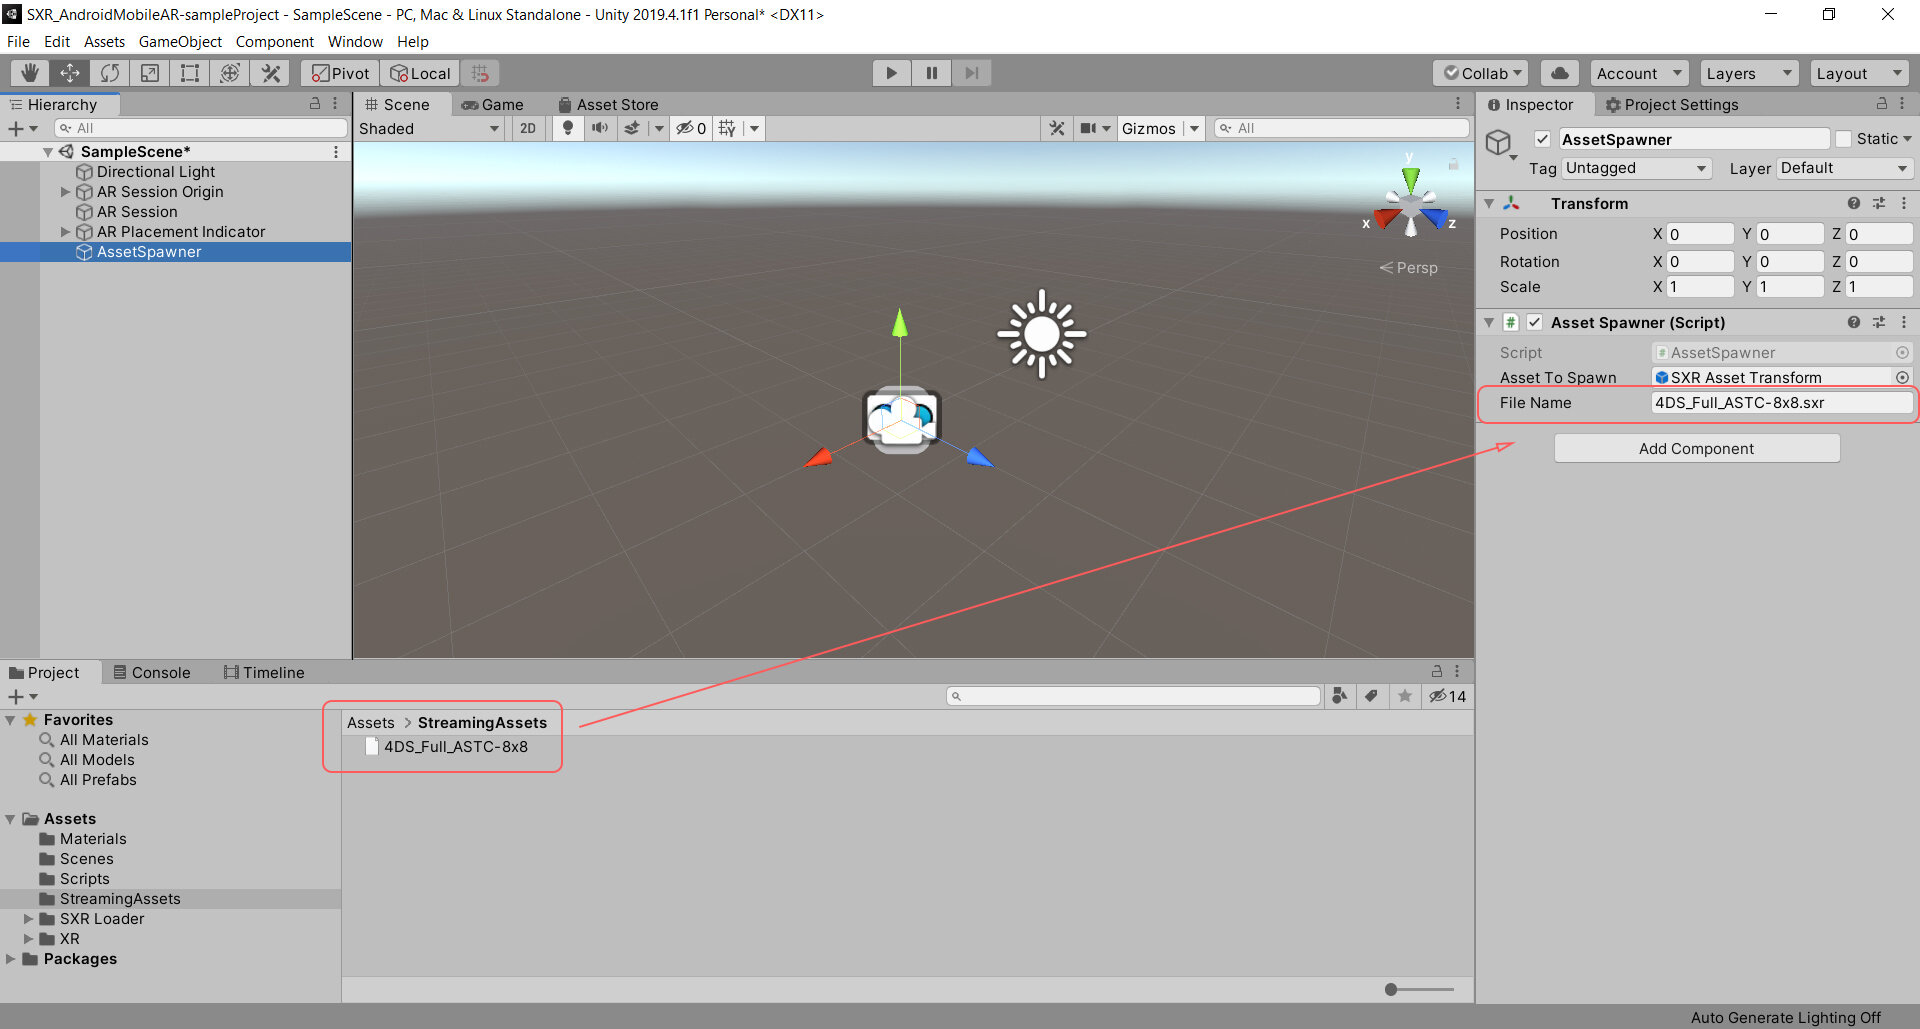Select the 4DS_Full_ASTC-8x8 asset file
Viewport: 1920px width, 1029px height.
click(x=446, y=746)
